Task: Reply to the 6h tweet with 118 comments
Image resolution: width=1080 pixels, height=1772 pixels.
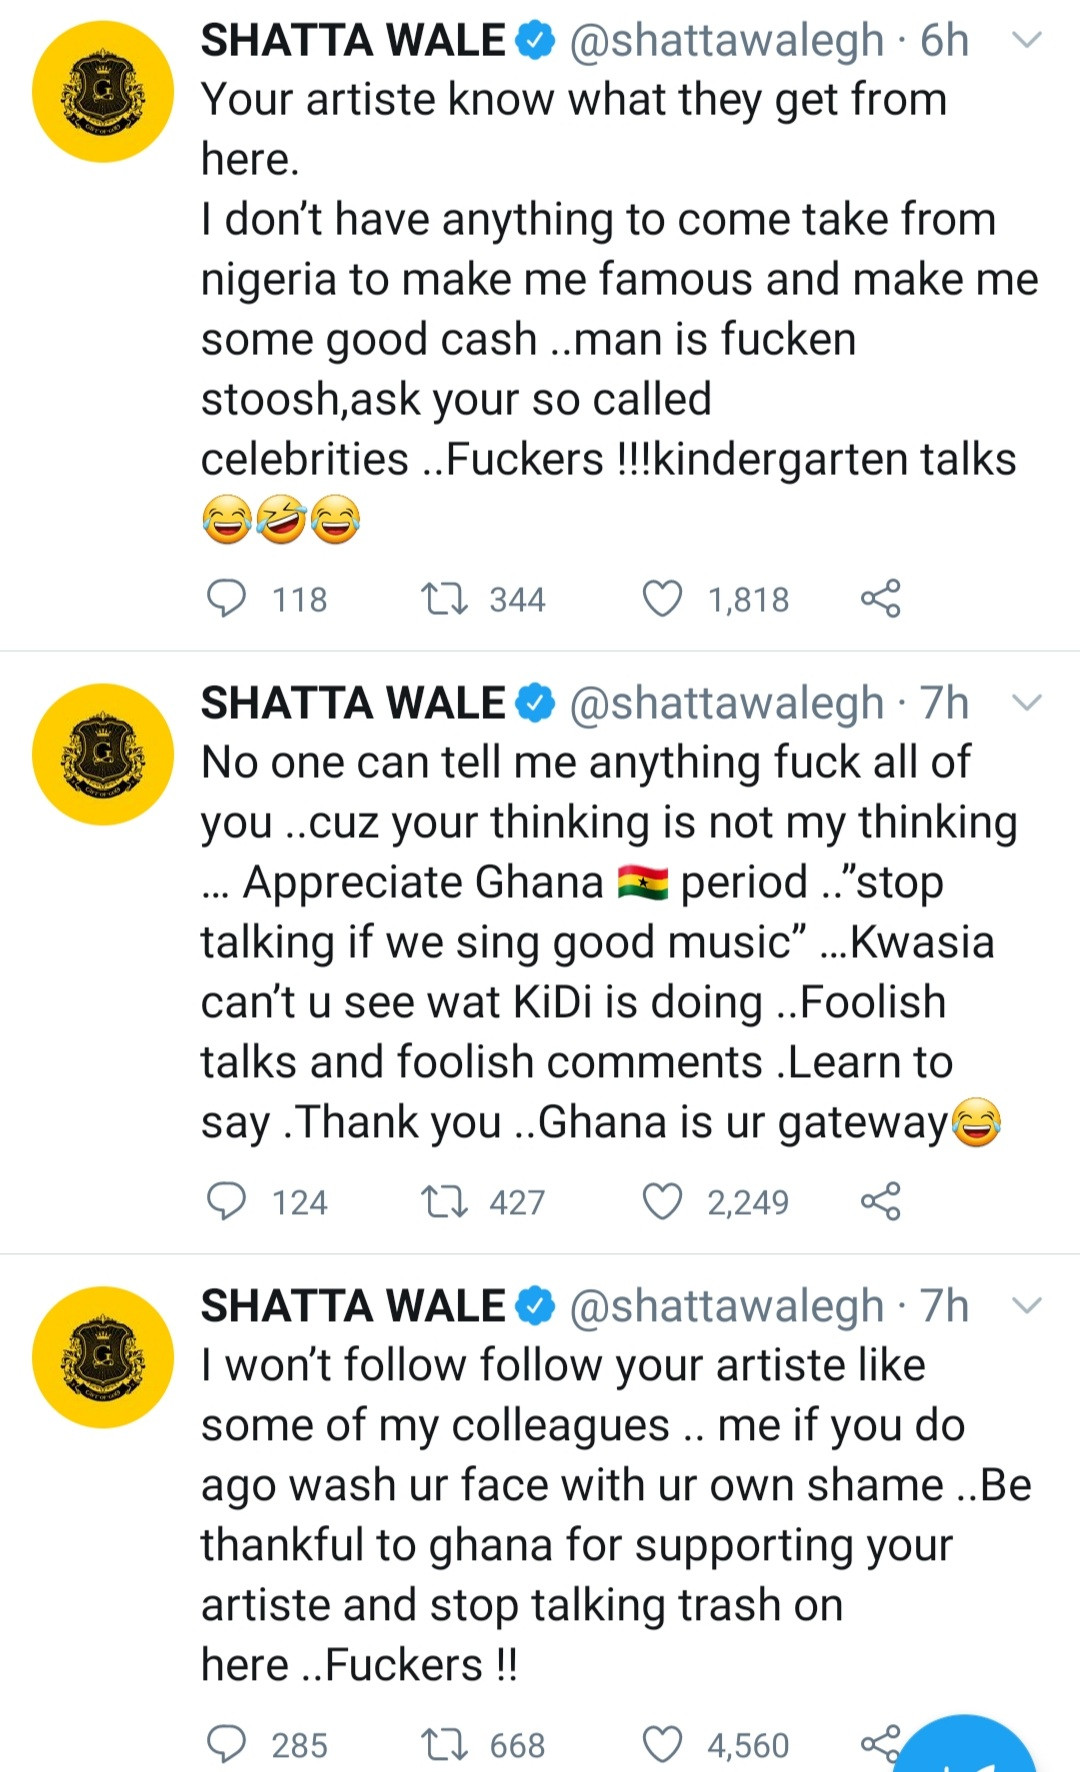Action: tap(226, 598)
